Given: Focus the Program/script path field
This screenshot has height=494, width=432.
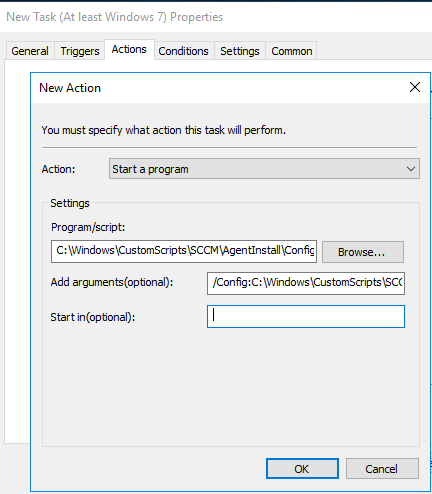Looking at the screenshot, I should 184,251.
